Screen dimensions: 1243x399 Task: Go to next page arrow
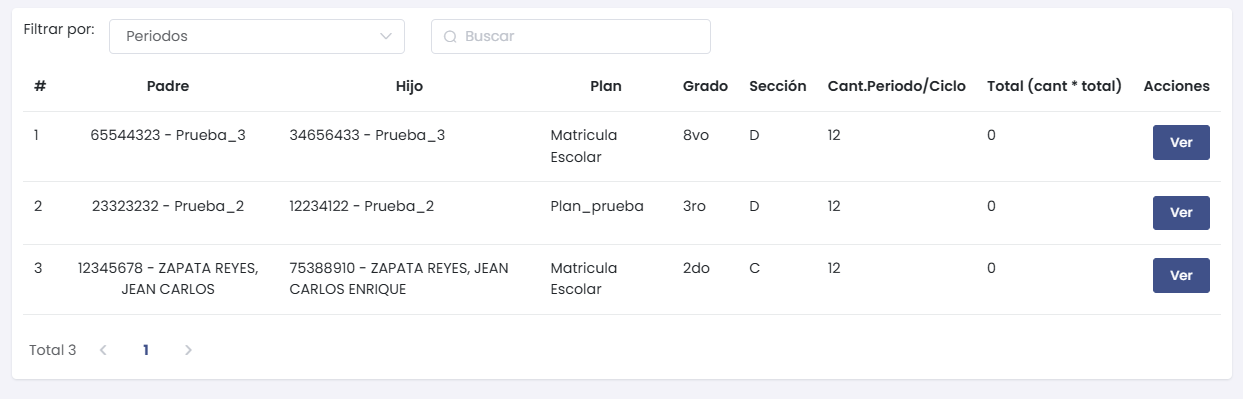coord(189,350)
